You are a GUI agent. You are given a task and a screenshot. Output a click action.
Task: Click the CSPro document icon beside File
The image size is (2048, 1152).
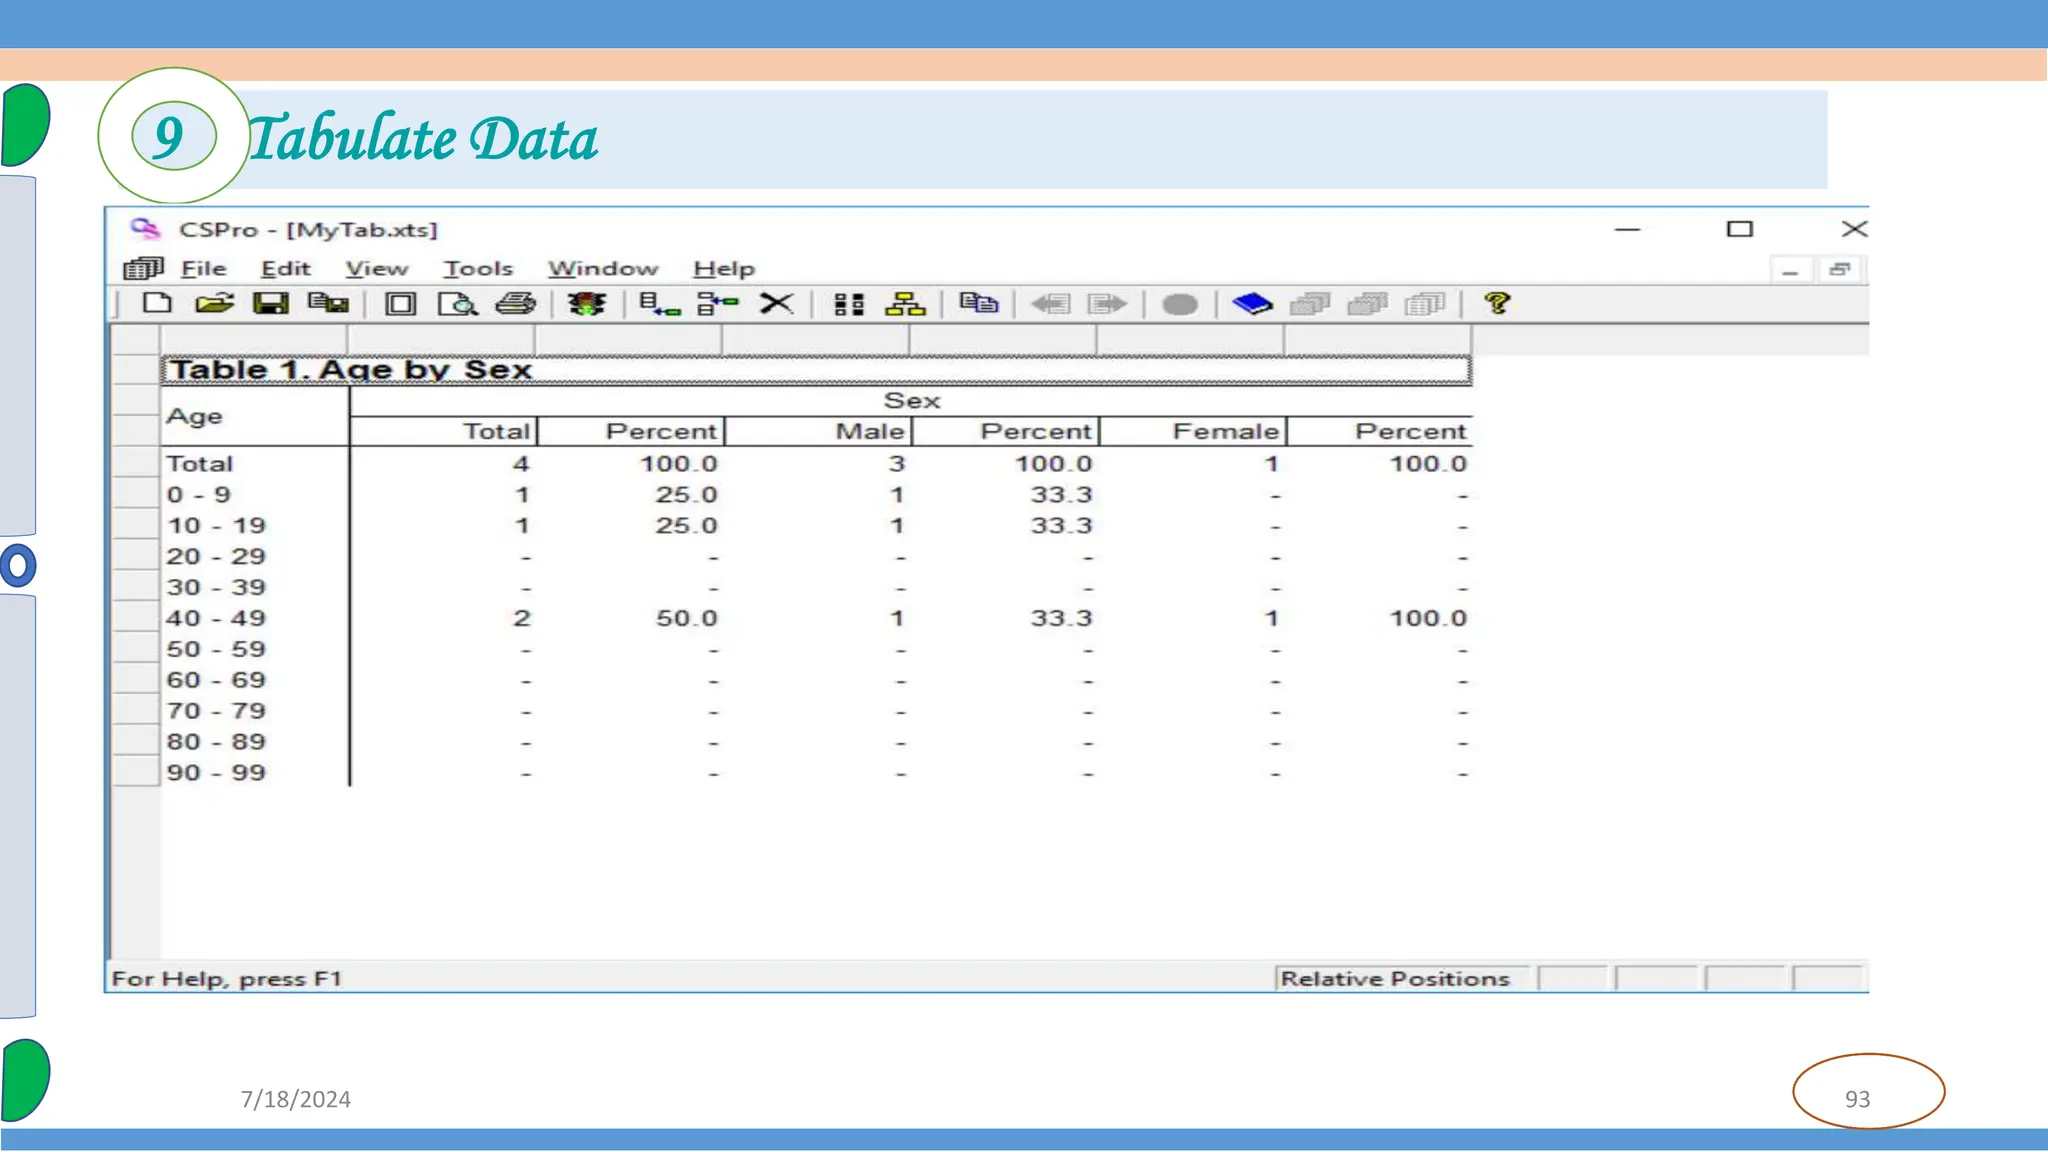point(143,268)
